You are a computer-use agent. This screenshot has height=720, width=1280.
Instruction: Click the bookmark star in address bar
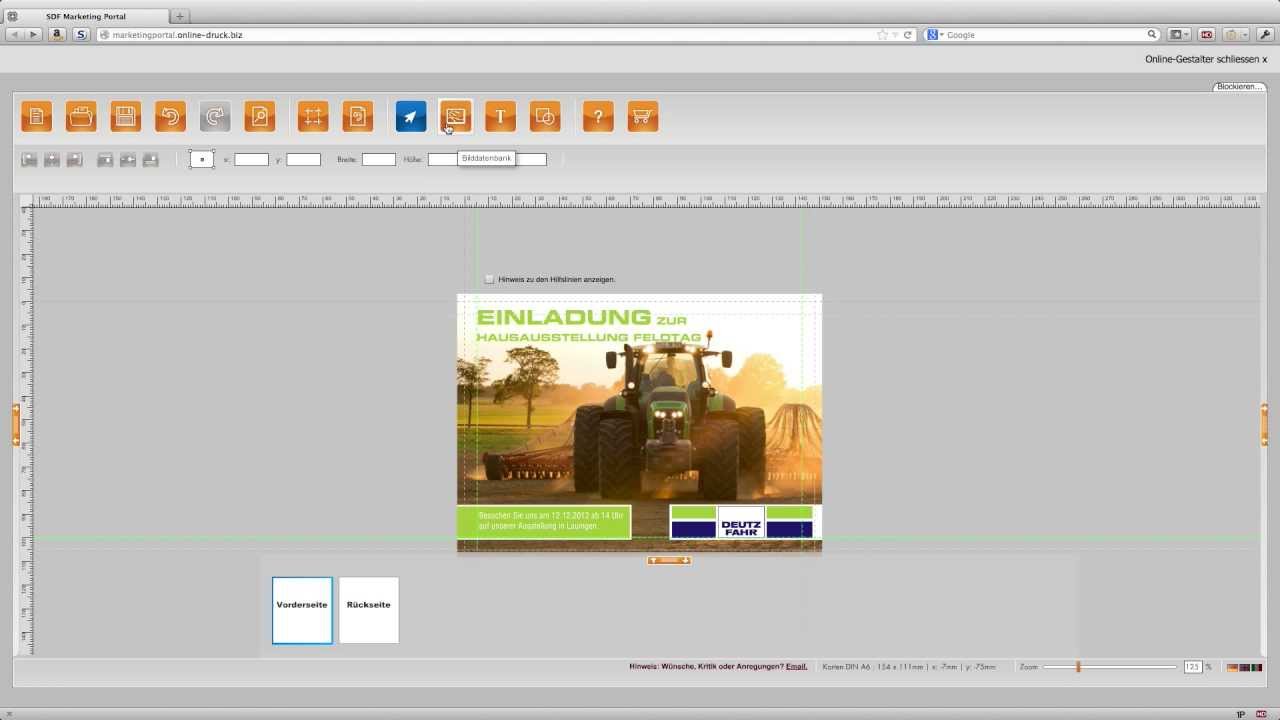point(882,34)
